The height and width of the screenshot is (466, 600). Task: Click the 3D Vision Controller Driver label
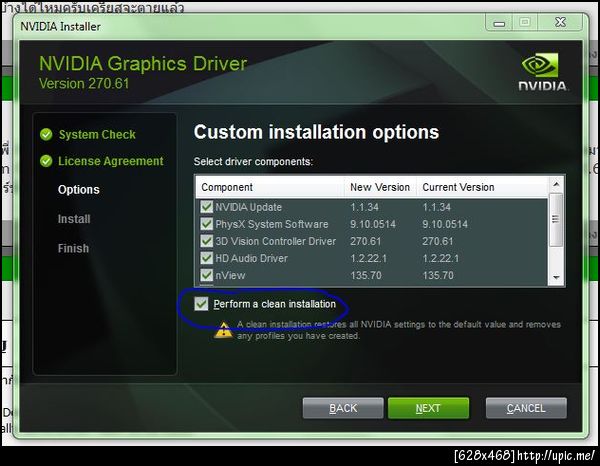pos(276,241)
